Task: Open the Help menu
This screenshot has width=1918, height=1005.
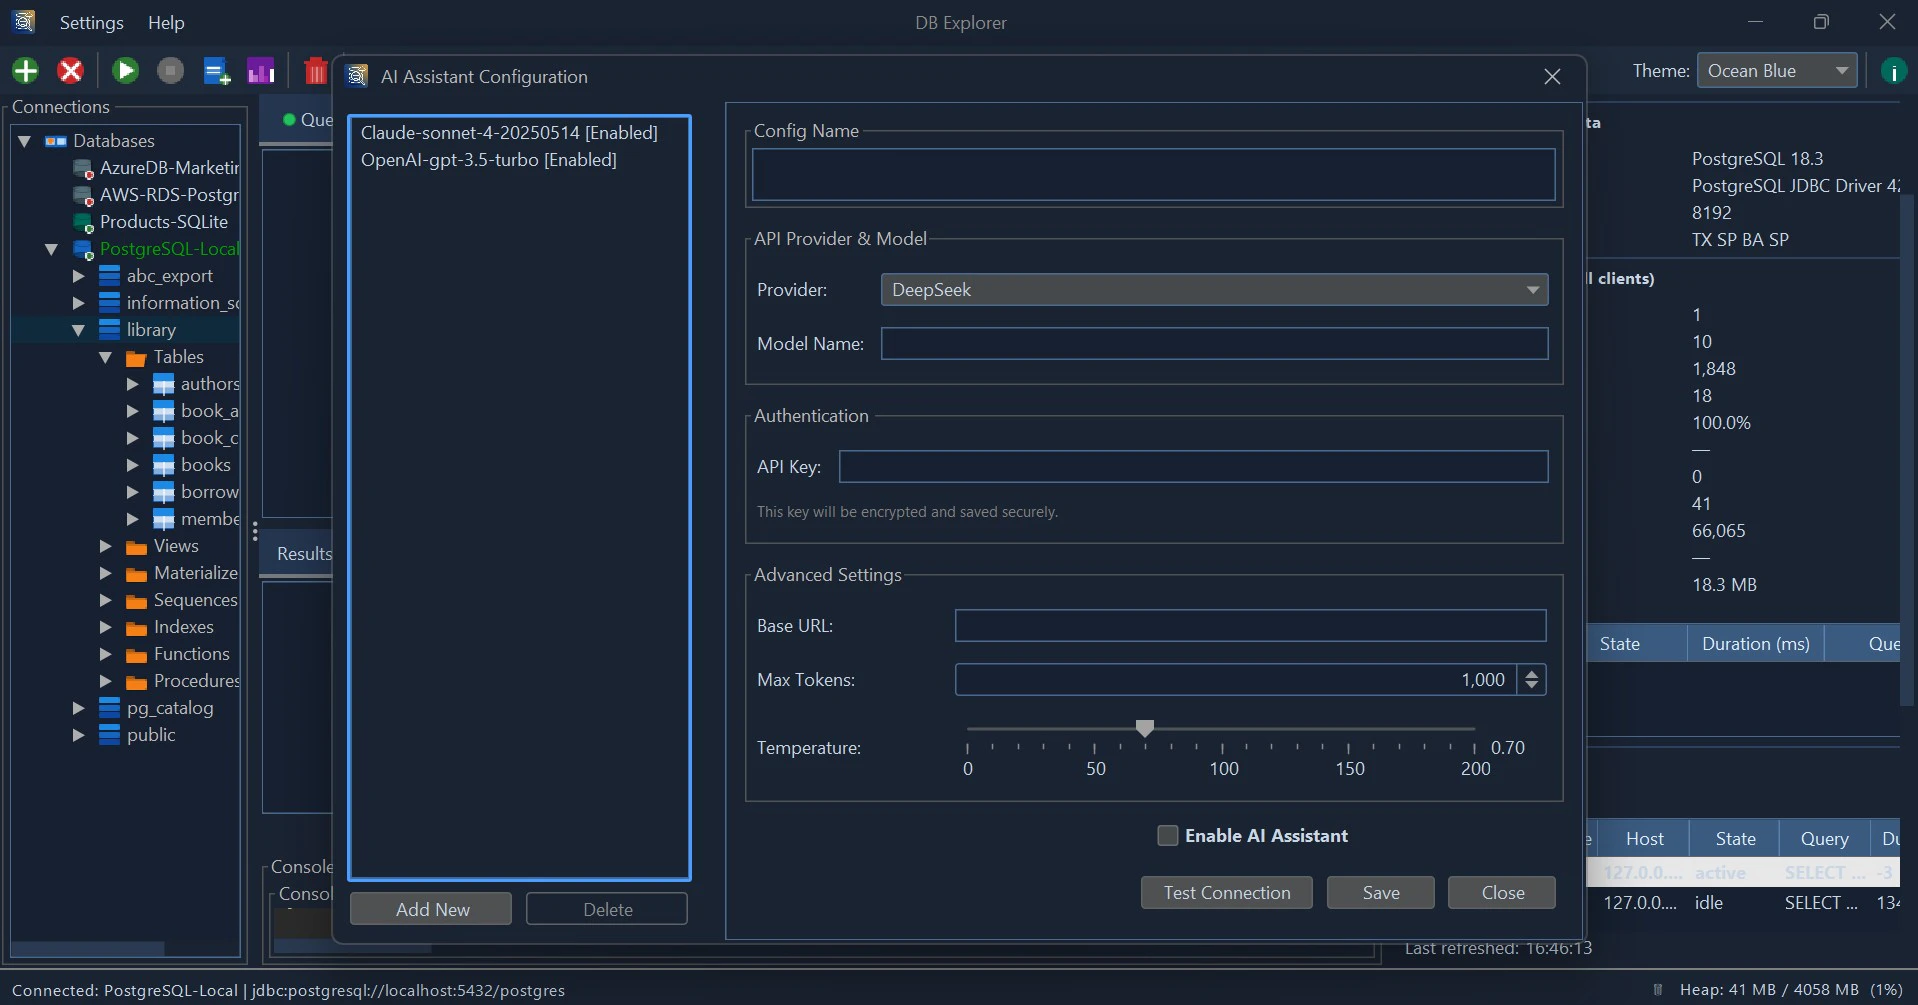Action: click(165, 22)
